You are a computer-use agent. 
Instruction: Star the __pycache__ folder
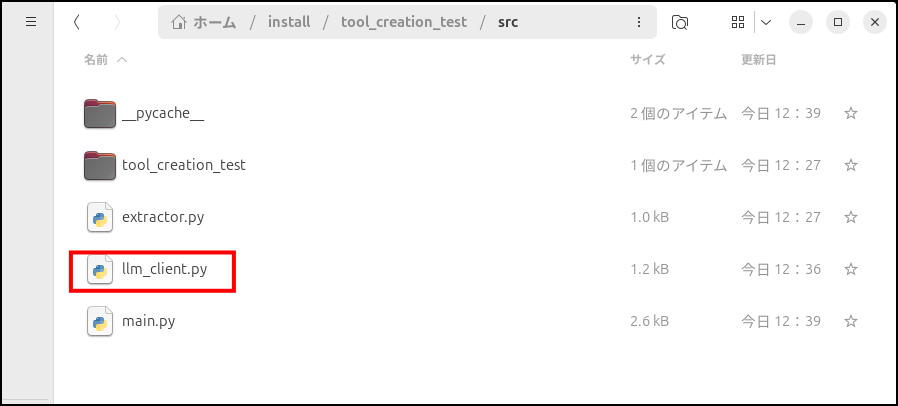pyautogui.click(x=851, y=113)
